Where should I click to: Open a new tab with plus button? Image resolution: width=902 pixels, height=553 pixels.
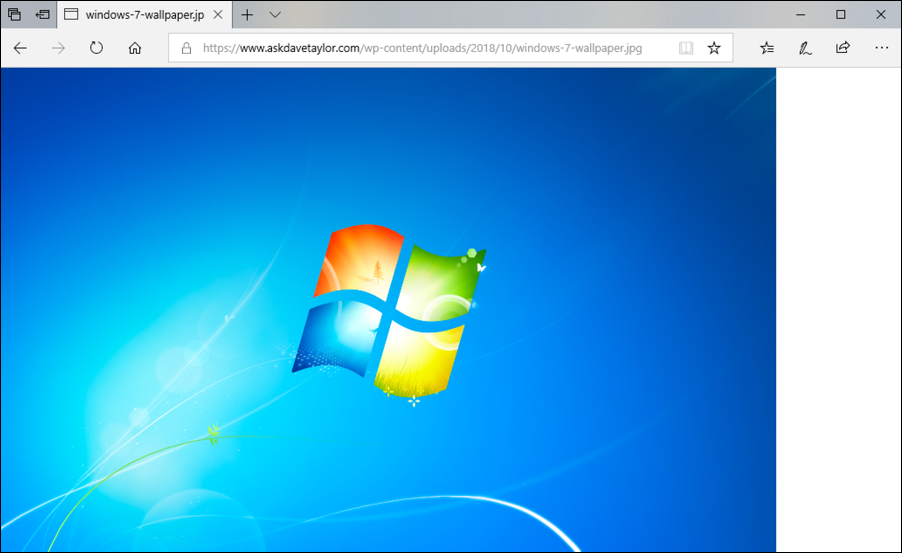click(247, 15)
